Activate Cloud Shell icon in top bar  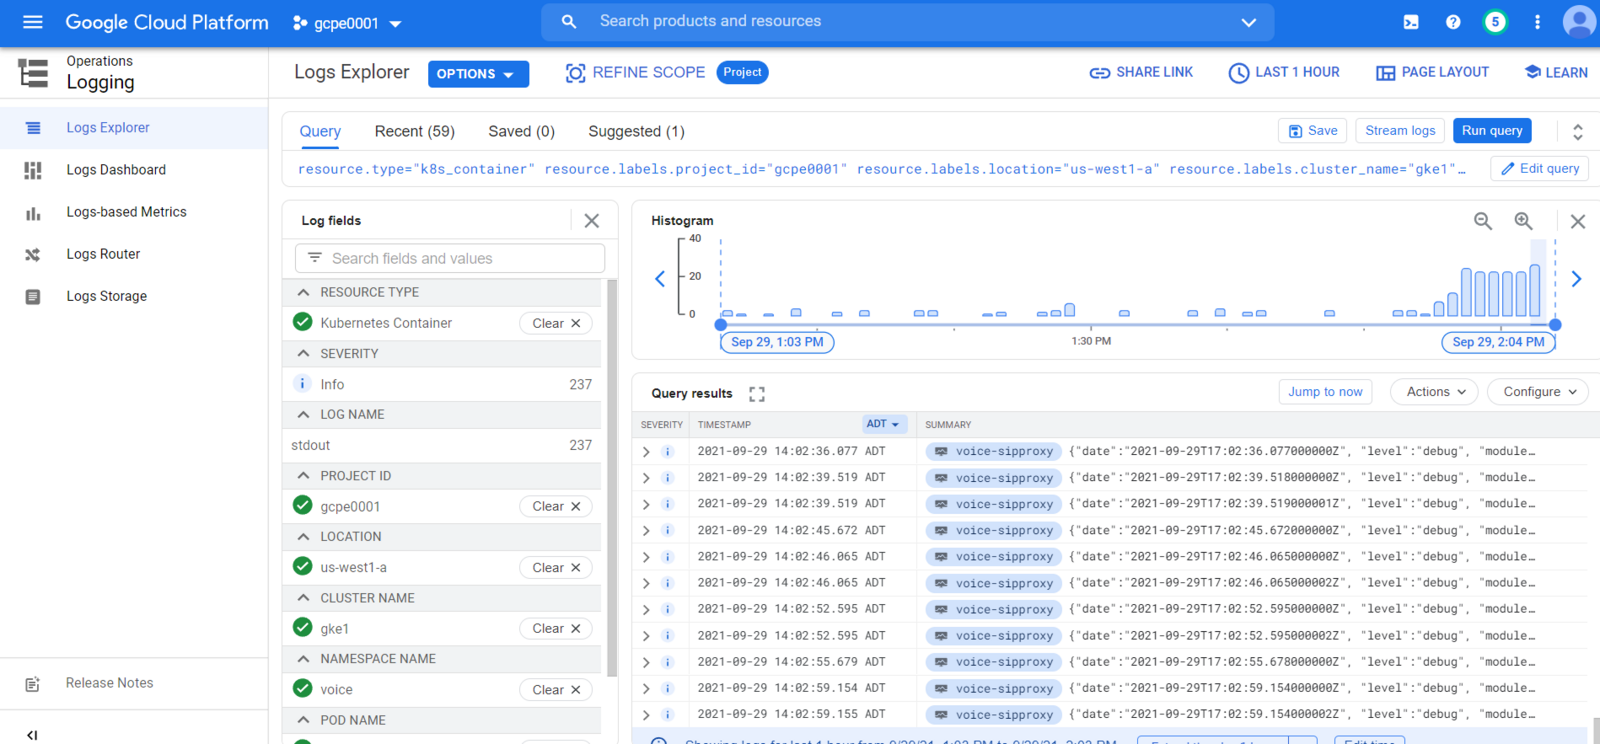coord(1411,22)
